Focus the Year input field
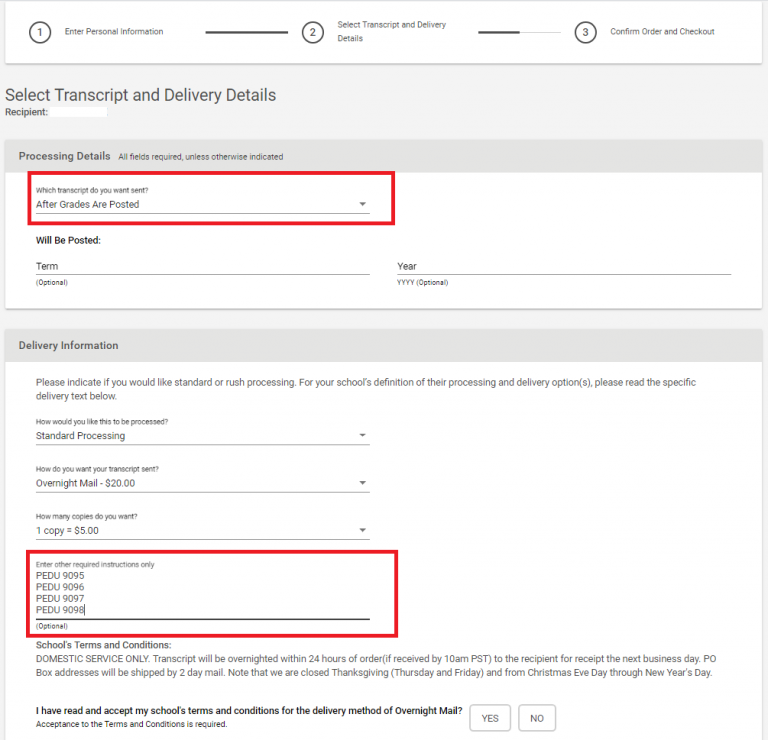This screenshot has height=740, width=768. pyautogui.click(x=563, y=266)
